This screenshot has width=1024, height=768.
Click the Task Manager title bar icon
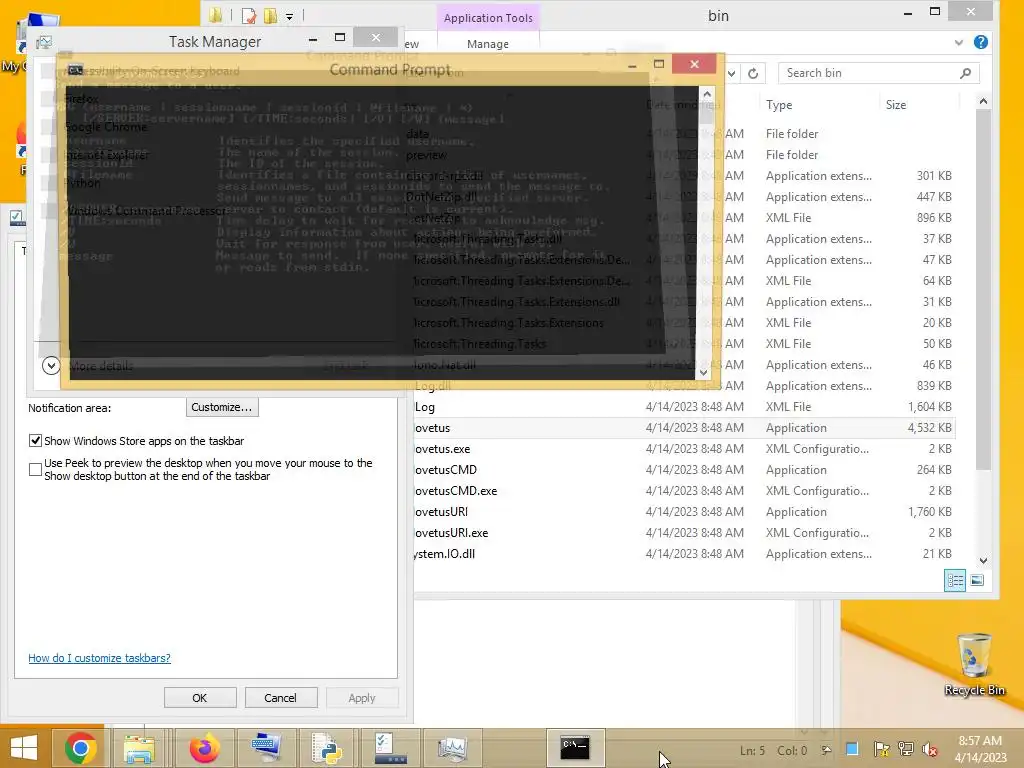(x=44, y=42)
